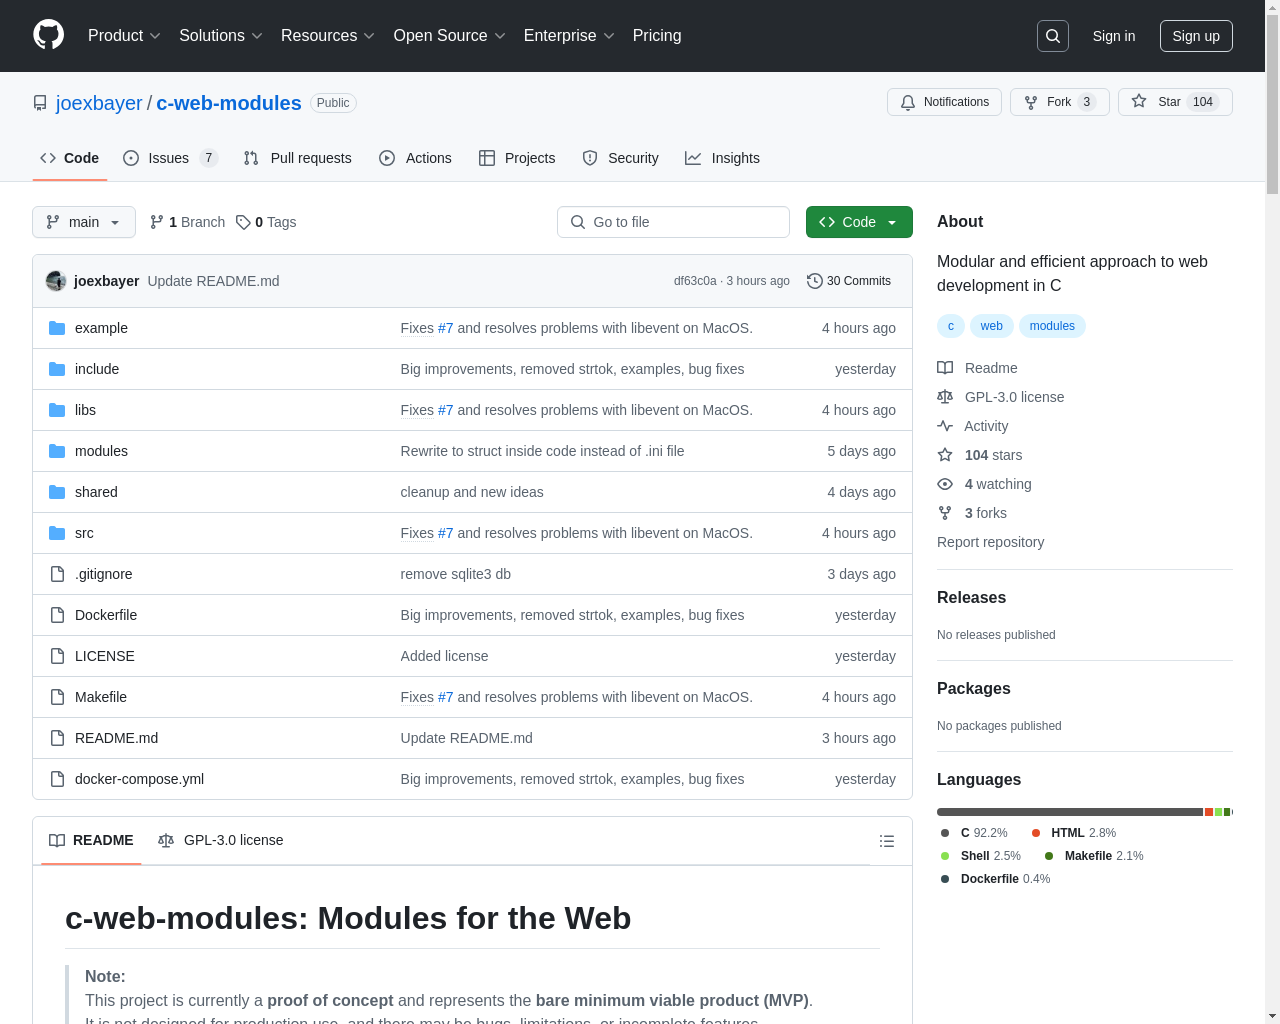Click the scale icon beside GPL-3.0 license in About
1280x1024 pixels.
[x=945, y=397]
